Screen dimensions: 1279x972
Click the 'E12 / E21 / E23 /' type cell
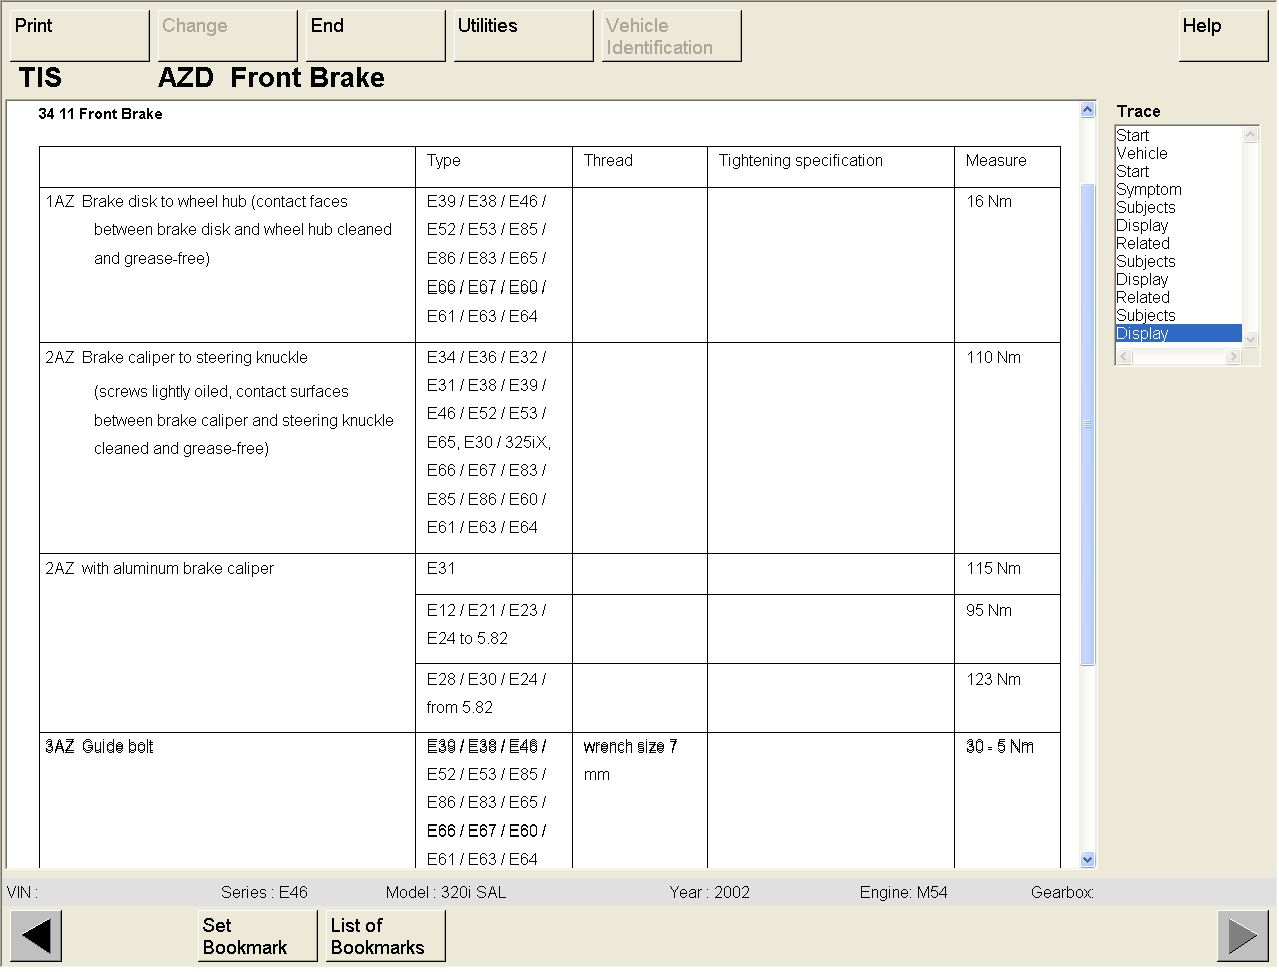487,610
